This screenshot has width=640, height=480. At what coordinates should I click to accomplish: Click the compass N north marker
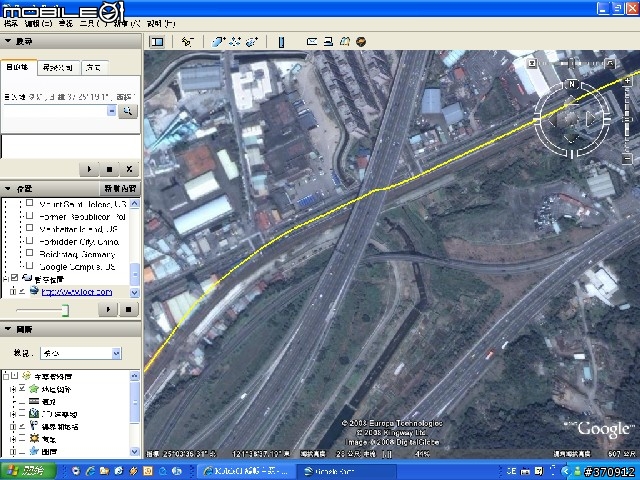572,84
